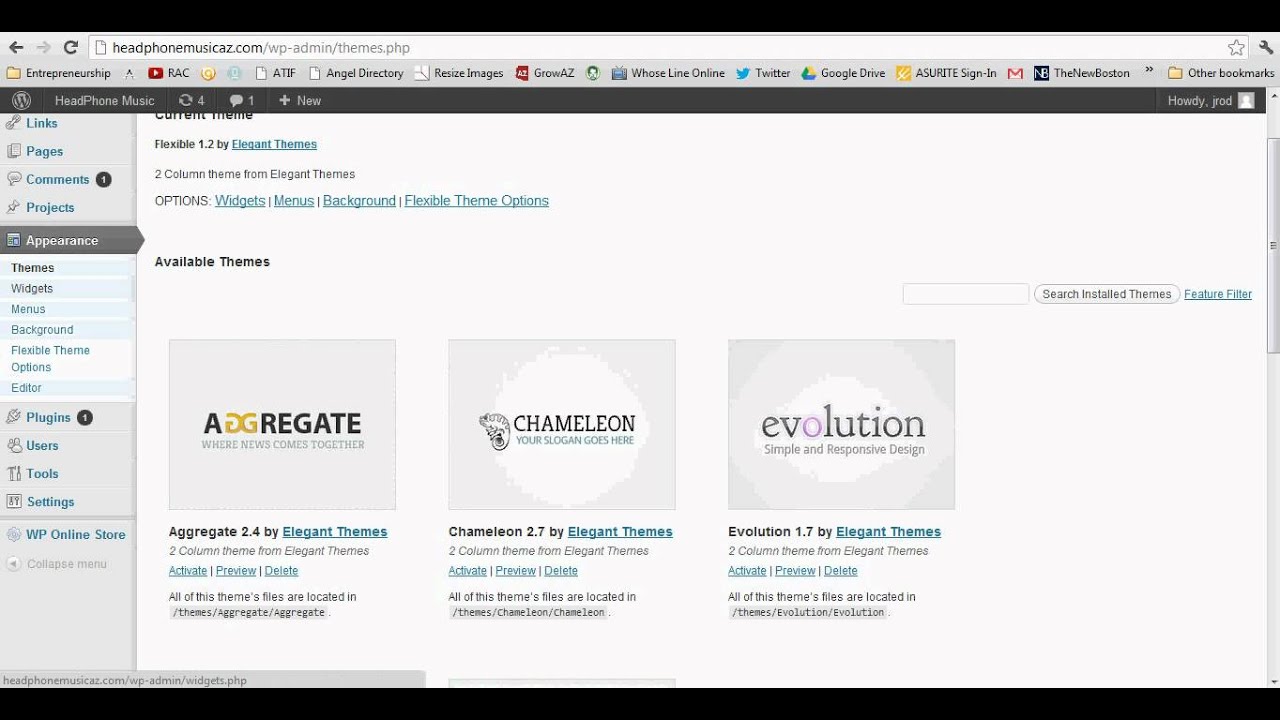The width and height of the screenshot is (1280, 720).
Task: Open the Comments sidebar item
Action: [x=57, y=179]
